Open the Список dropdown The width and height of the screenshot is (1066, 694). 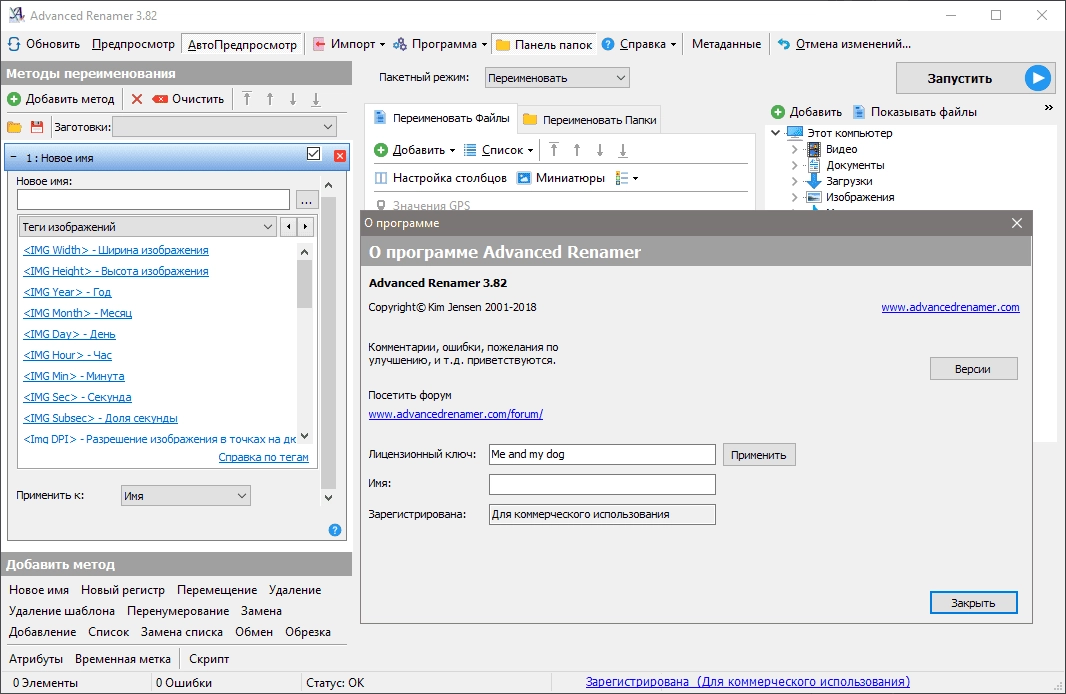click(x=498, y=150)
